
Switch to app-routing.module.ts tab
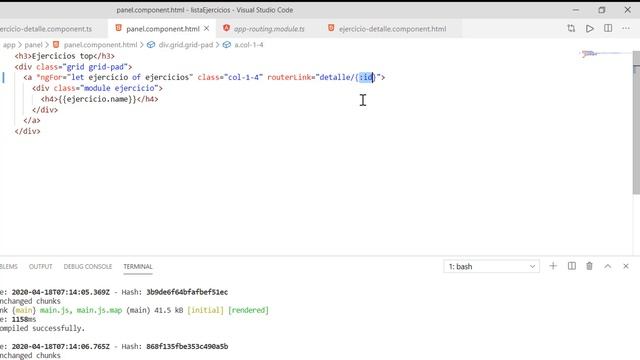click(x=269, y=29)
